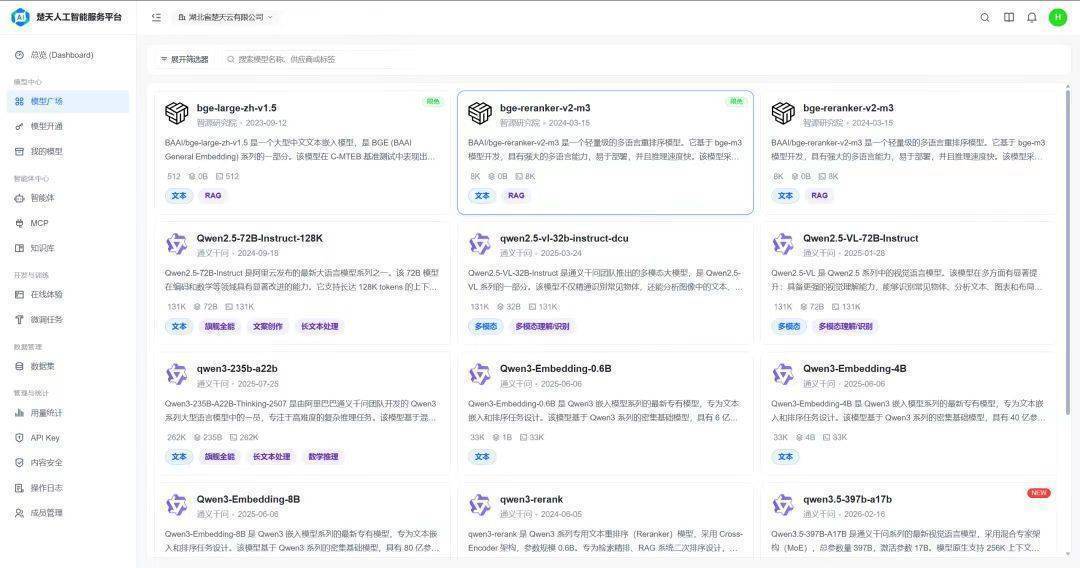The height and width of the screenshot is (568, 1080).
Task: Open notifications bell icon
Action: [x=1032, y=17]
